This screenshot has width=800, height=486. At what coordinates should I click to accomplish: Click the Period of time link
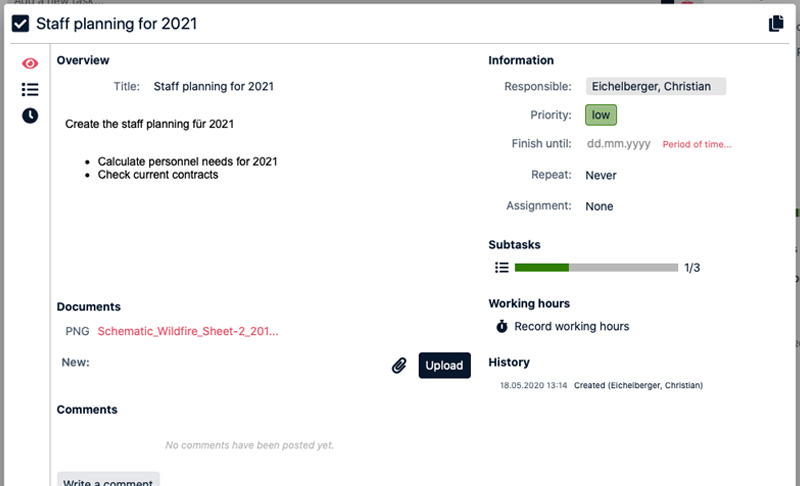(x=697, y=145)
